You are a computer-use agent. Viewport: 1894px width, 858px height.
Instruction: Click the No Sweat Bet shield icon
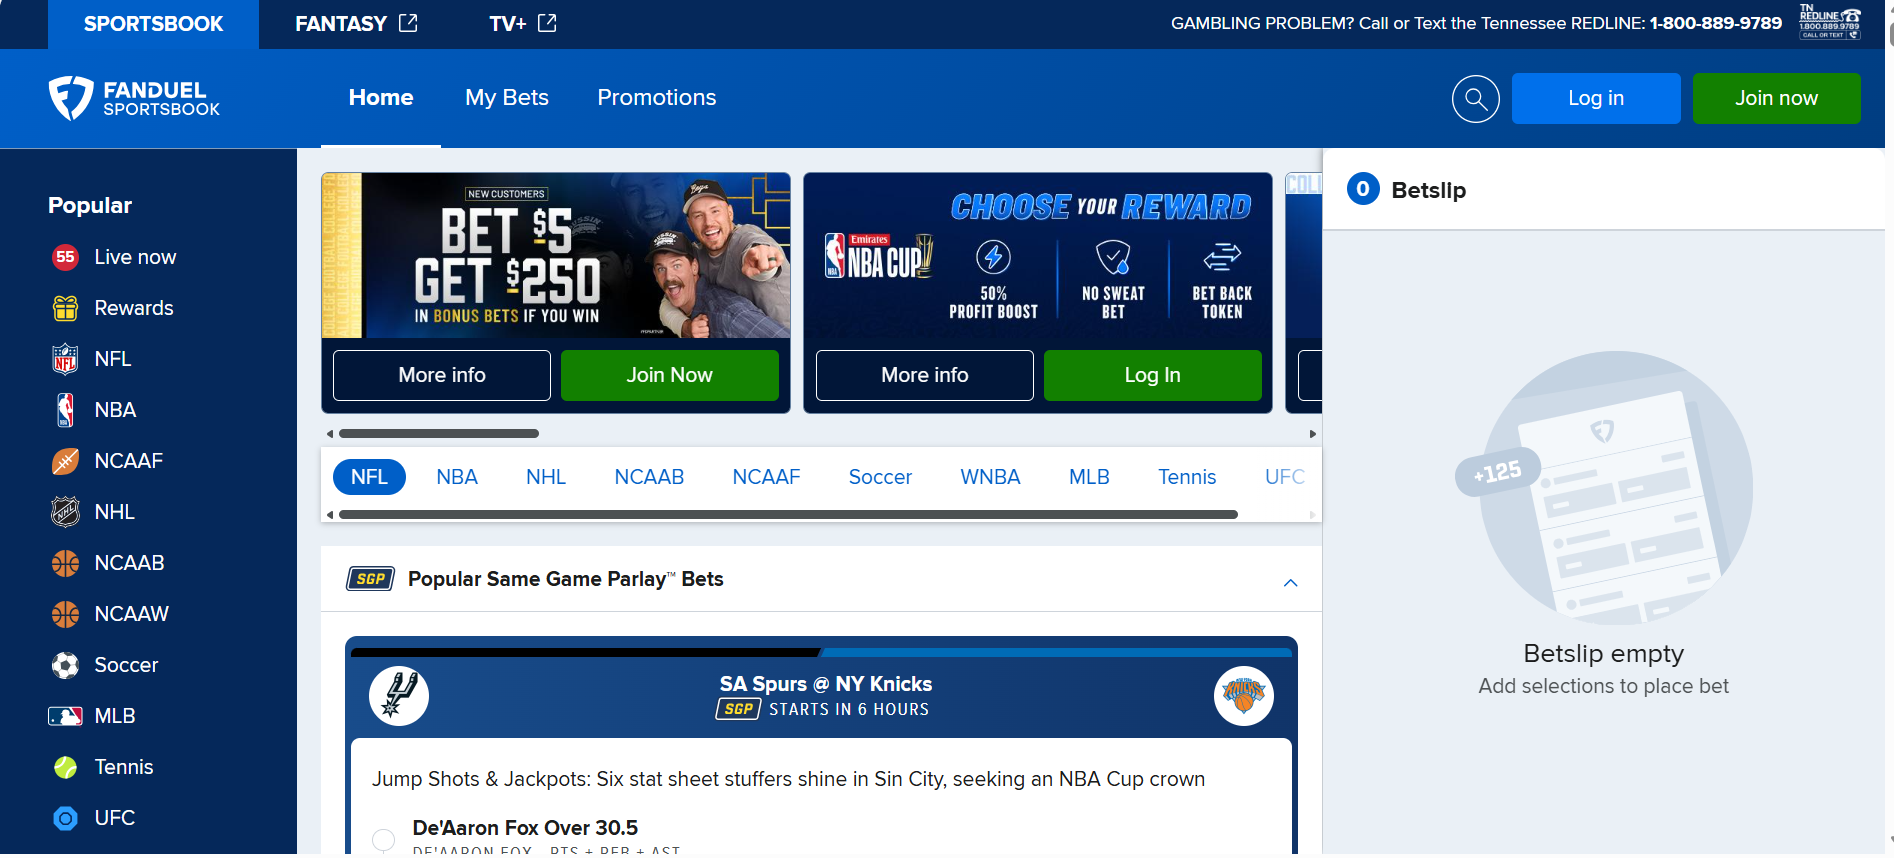[1113, 257]
